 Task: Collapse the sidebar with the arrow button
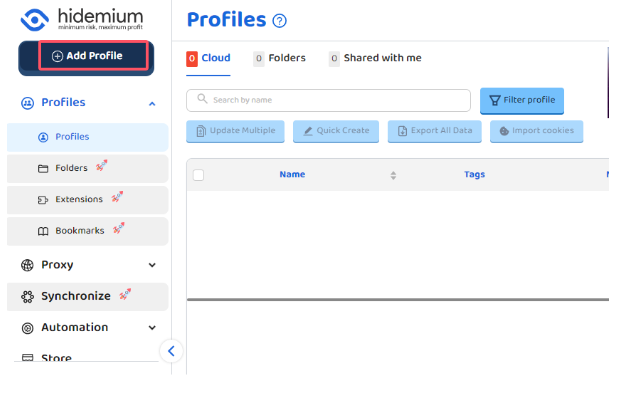[x=171, y=350]
